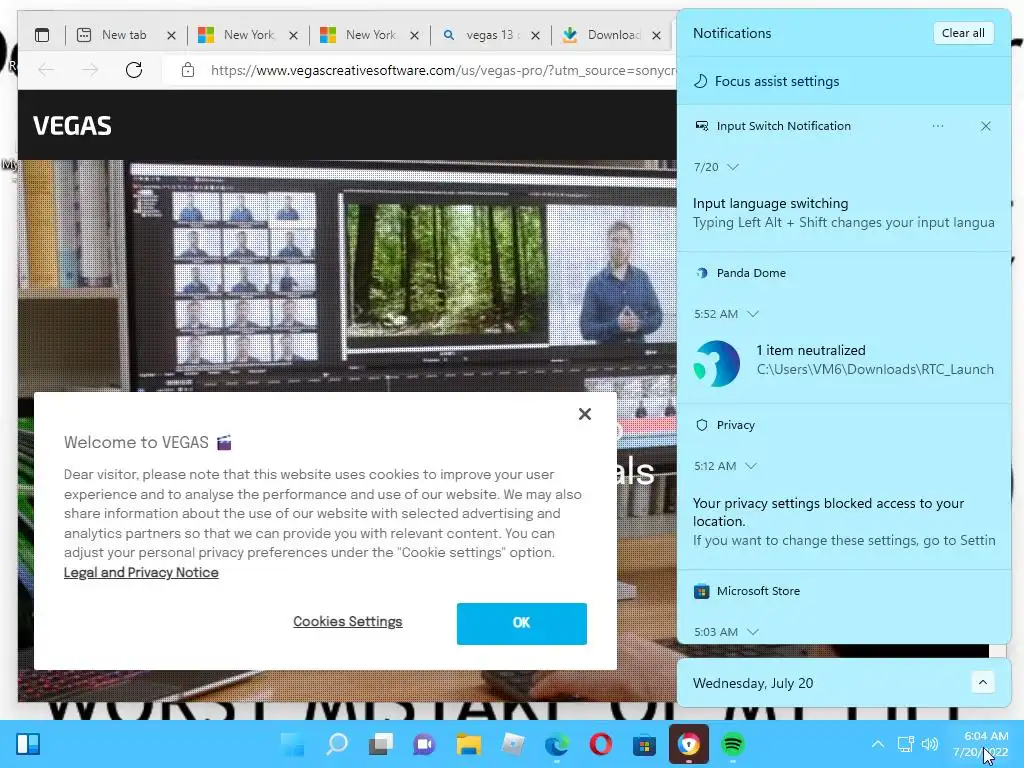
Task: Open Legal and Privacy Notice link
Action: coord(141,573)
